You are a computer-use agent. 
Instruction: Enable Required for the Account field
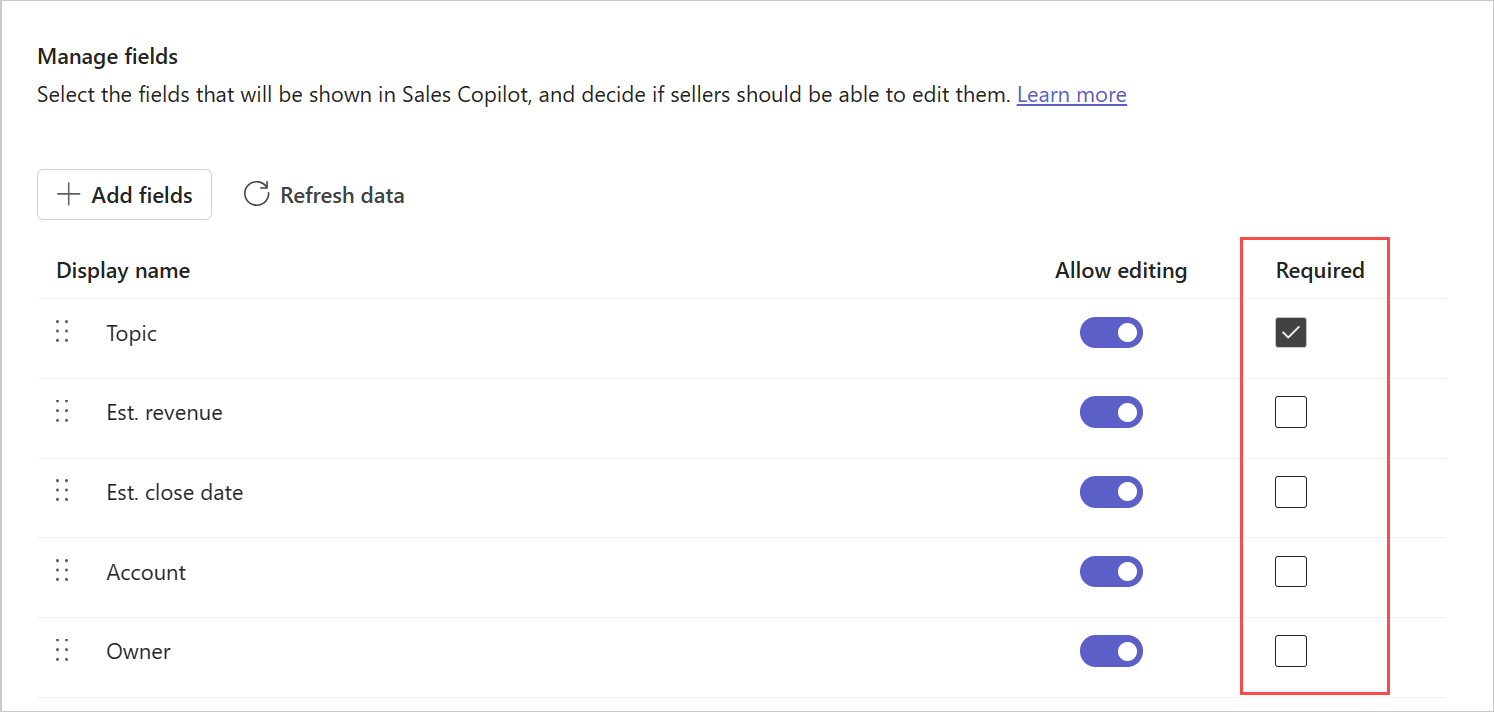1290,571
